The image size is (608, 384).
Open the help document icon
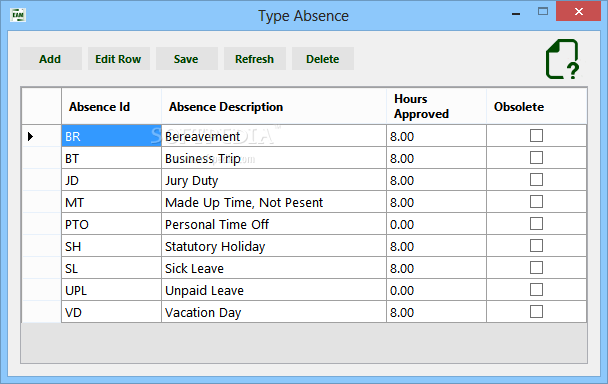563,59
